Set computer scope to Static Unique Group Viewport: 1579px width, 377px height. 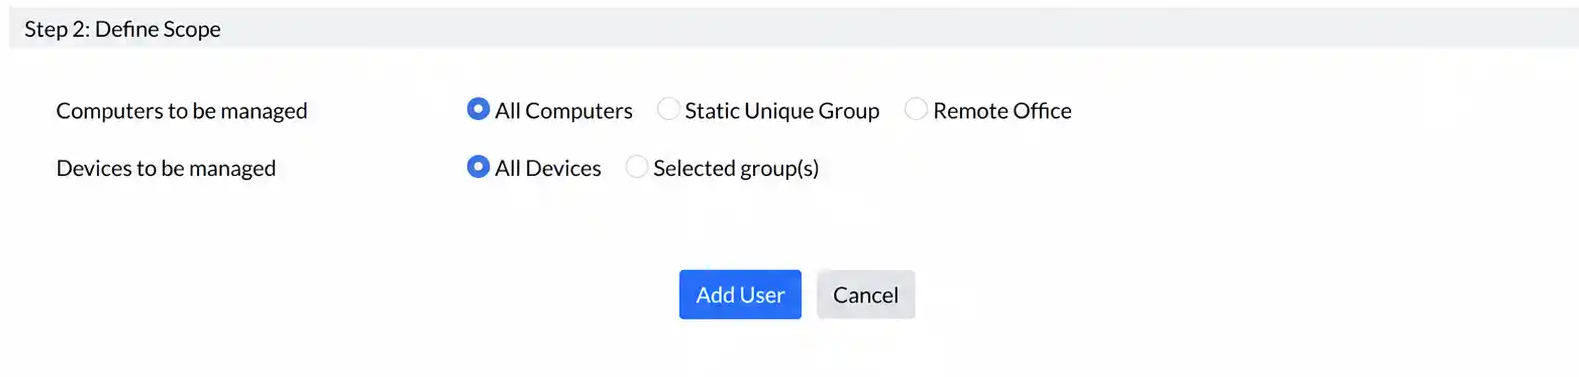click(x=668, y=109)
